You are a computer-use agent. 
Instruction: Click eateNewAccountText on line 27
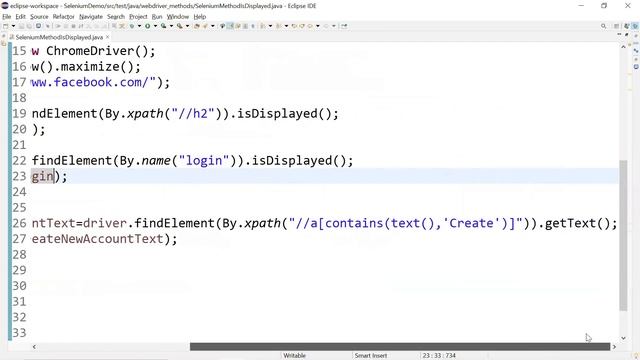[x=97, y=239]
